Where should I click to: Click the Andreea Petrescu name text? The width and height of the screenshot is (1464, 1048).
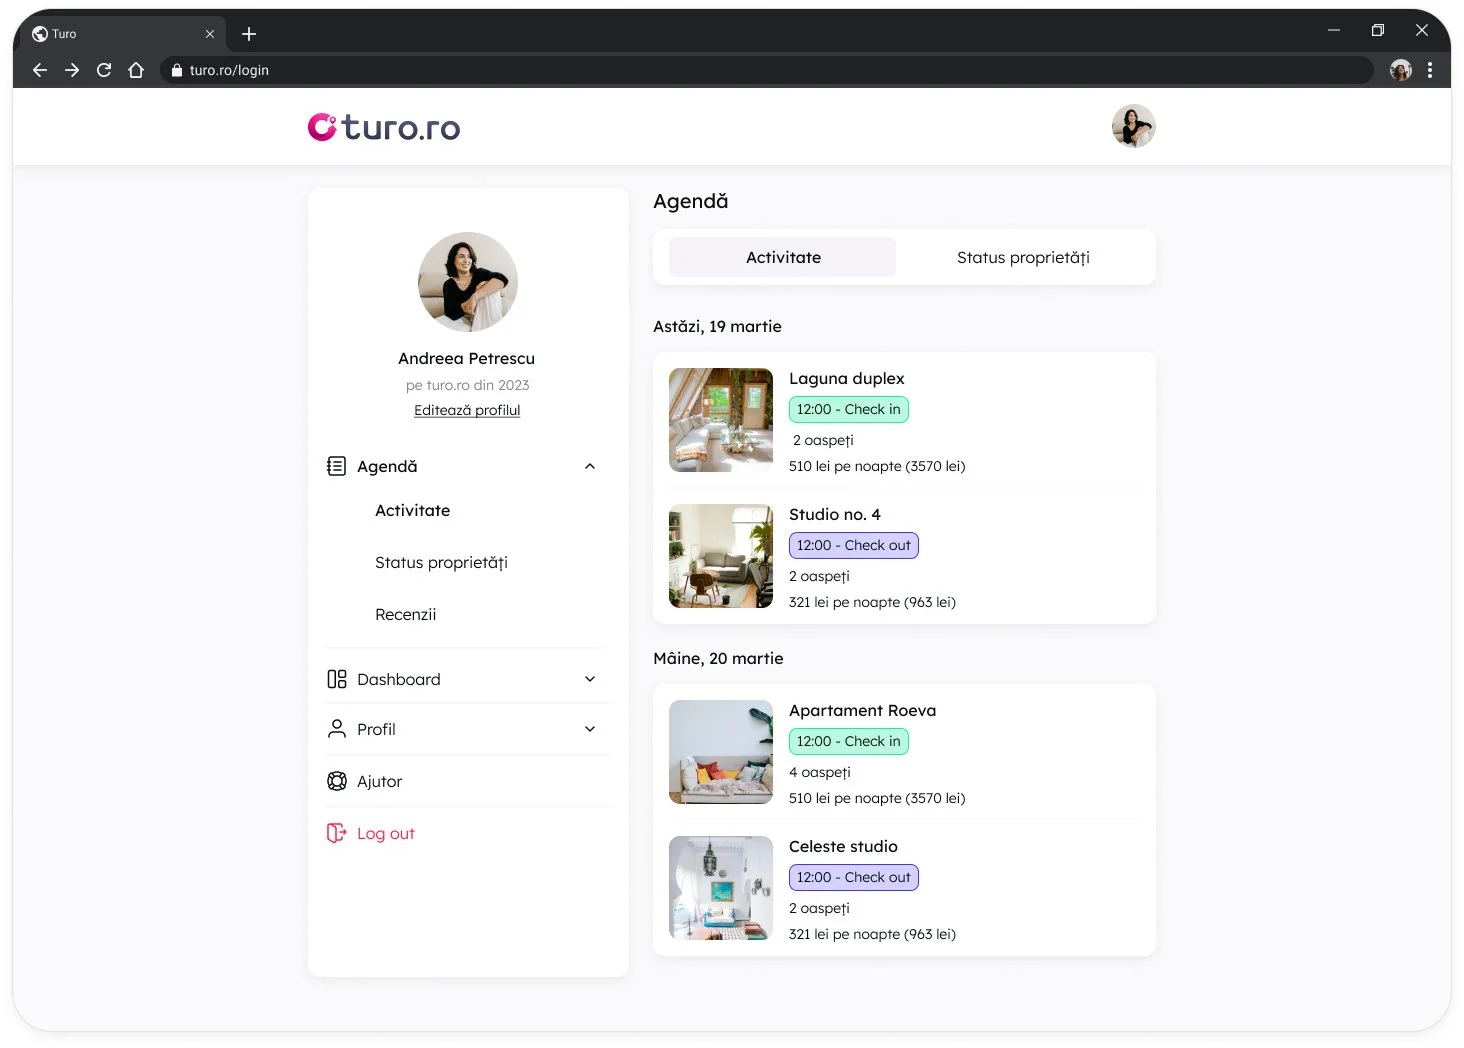pyautogui.click(x=466, y=358)
